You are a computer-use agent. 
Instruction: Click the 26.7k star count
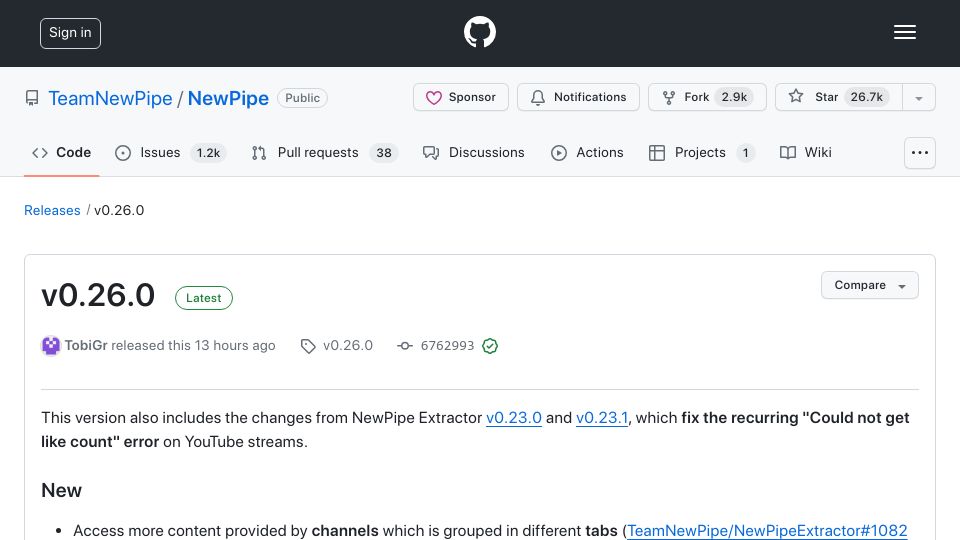[866, 97]
